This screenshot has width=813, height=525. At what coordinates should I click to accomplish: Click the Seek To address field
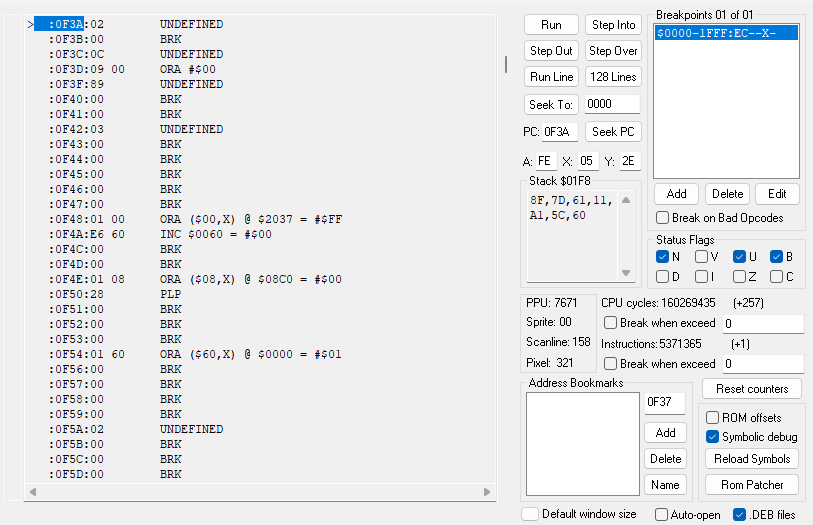pyautogui.click(x=612, y=104)
